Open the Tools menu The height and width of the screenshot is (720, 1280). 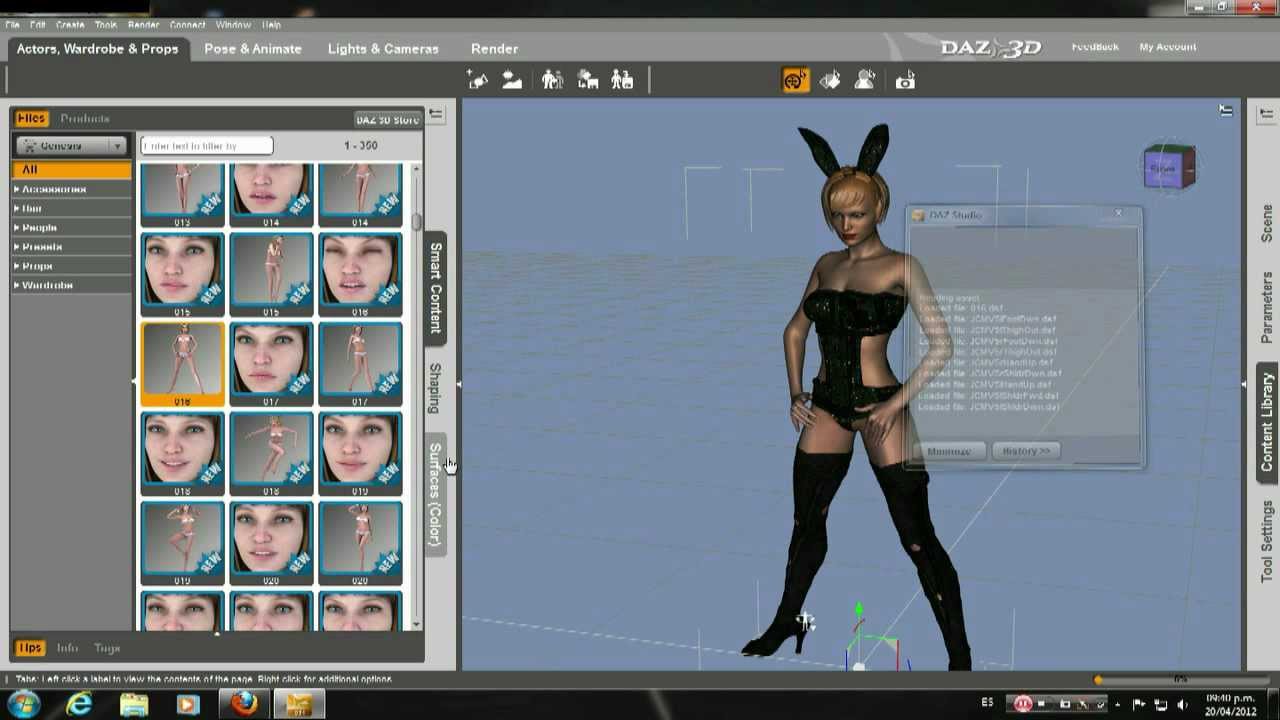click(x=105, y=24)
